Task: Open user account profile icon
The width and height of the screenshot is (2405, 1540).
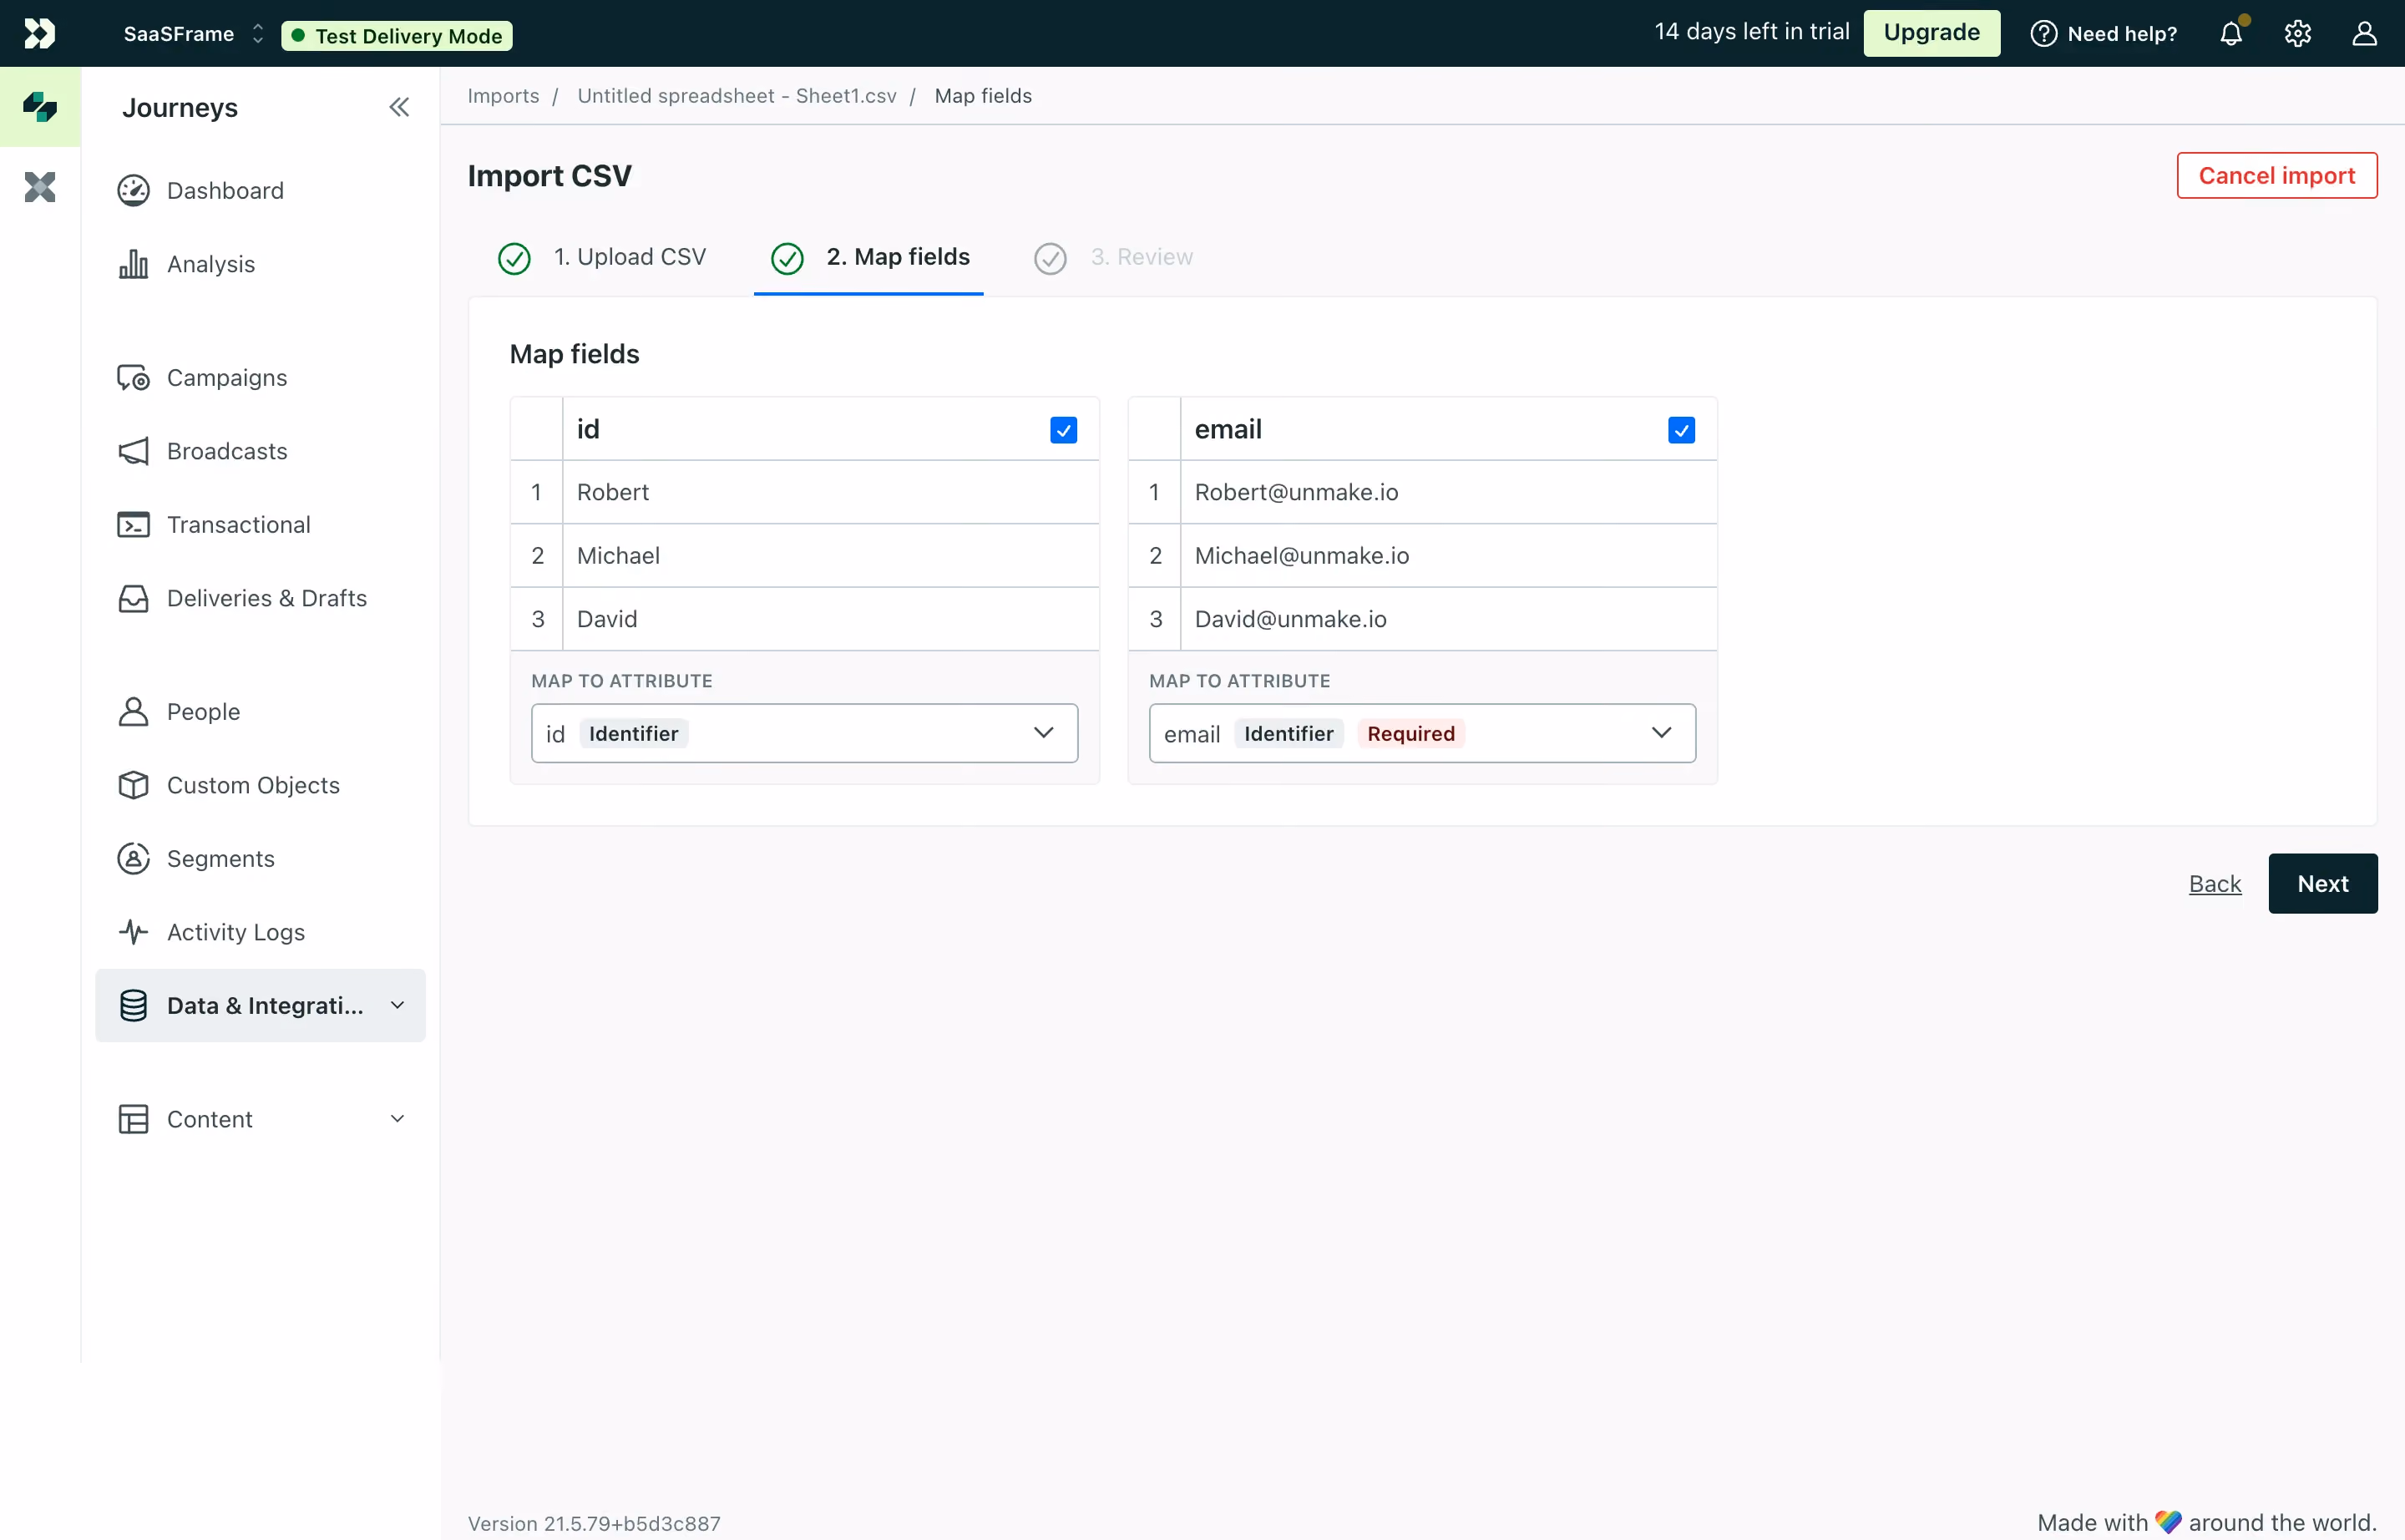Action: pyautogui.click(x=2364, y=33)
